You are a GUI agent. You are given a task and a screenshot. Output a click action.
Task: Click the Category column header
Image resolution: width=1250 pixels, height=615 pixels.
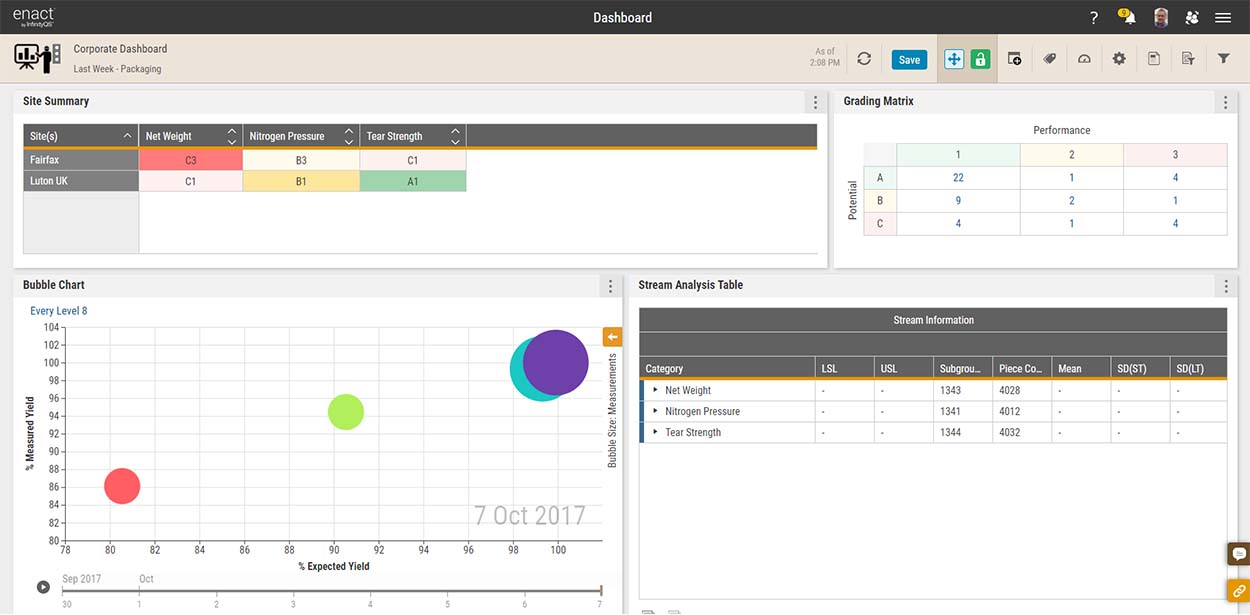tap(726, 368)
